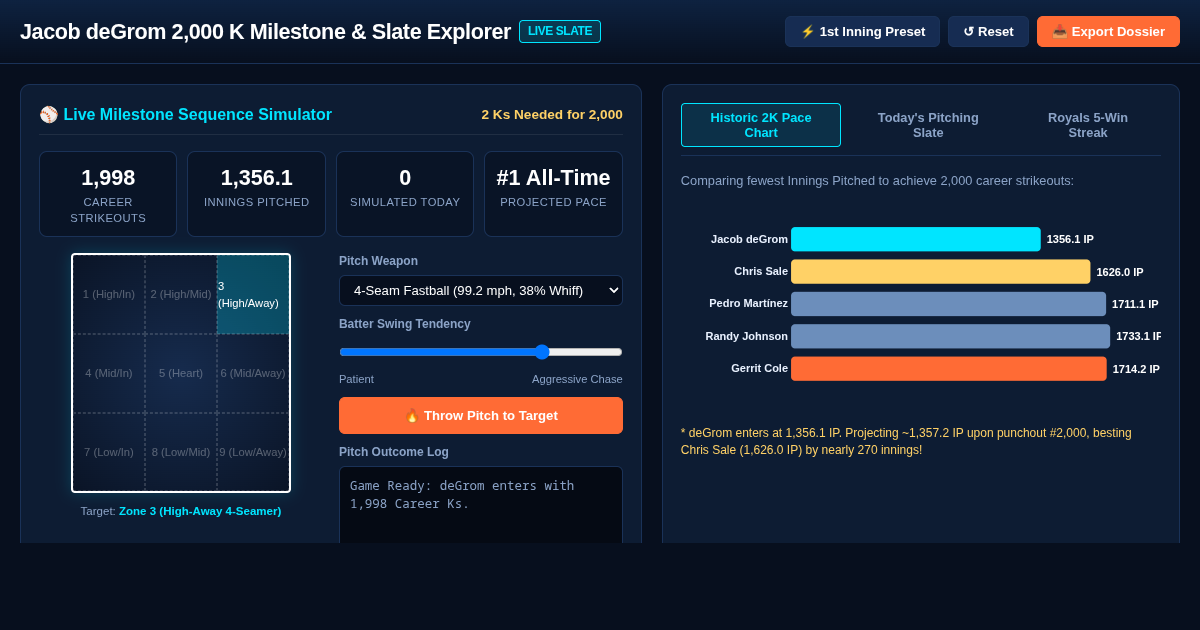Throw pitch to target
This screenshot has height=630, width=1200.
click(x=481, y=415)
